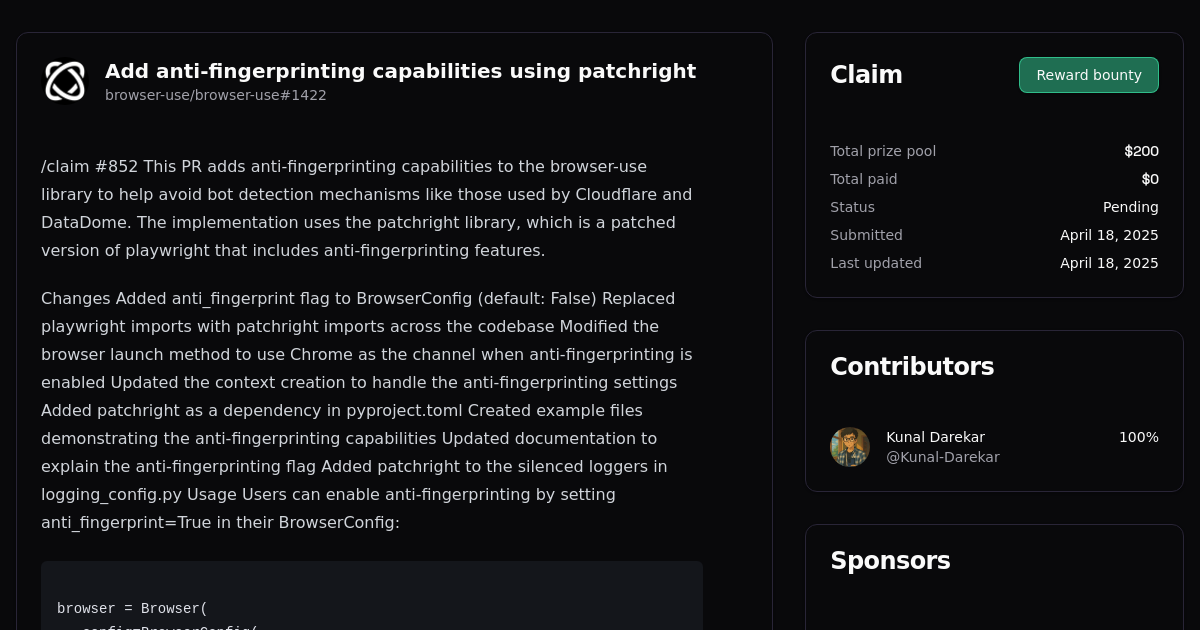Open the browser-use/browser-use#1422 repository link

pyautogui.click(x=215, y=95)
